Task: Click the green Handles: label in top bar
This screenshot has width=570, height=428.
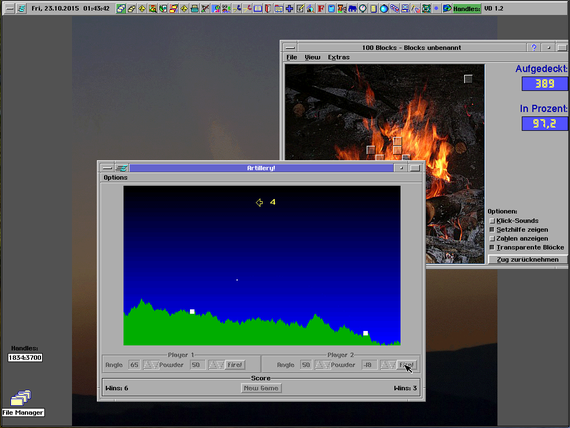Action: coord(467,8)
